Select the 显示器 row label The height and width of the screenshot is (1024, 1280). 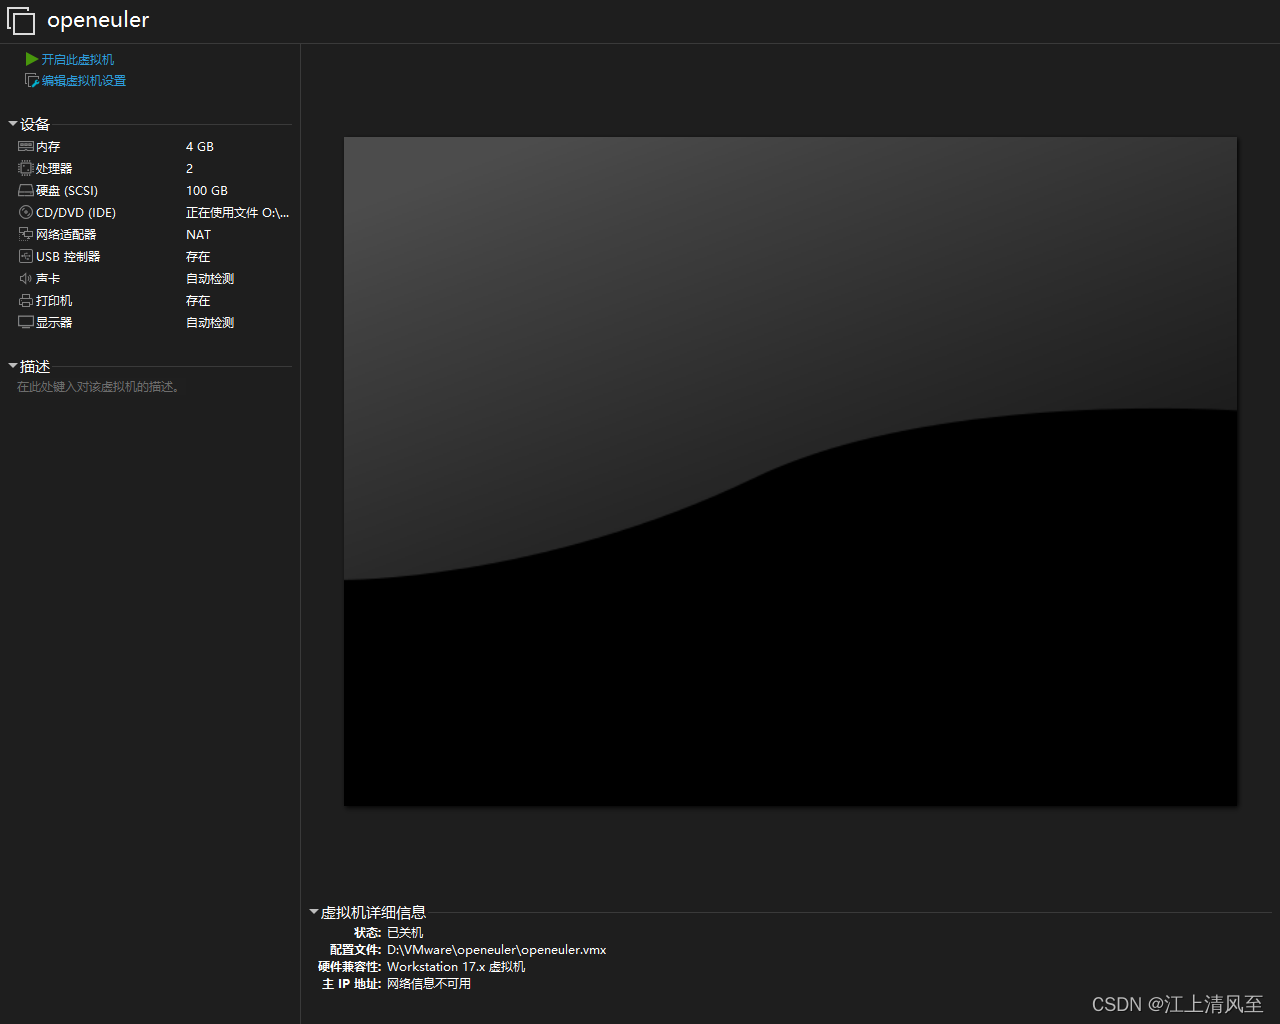54,323
